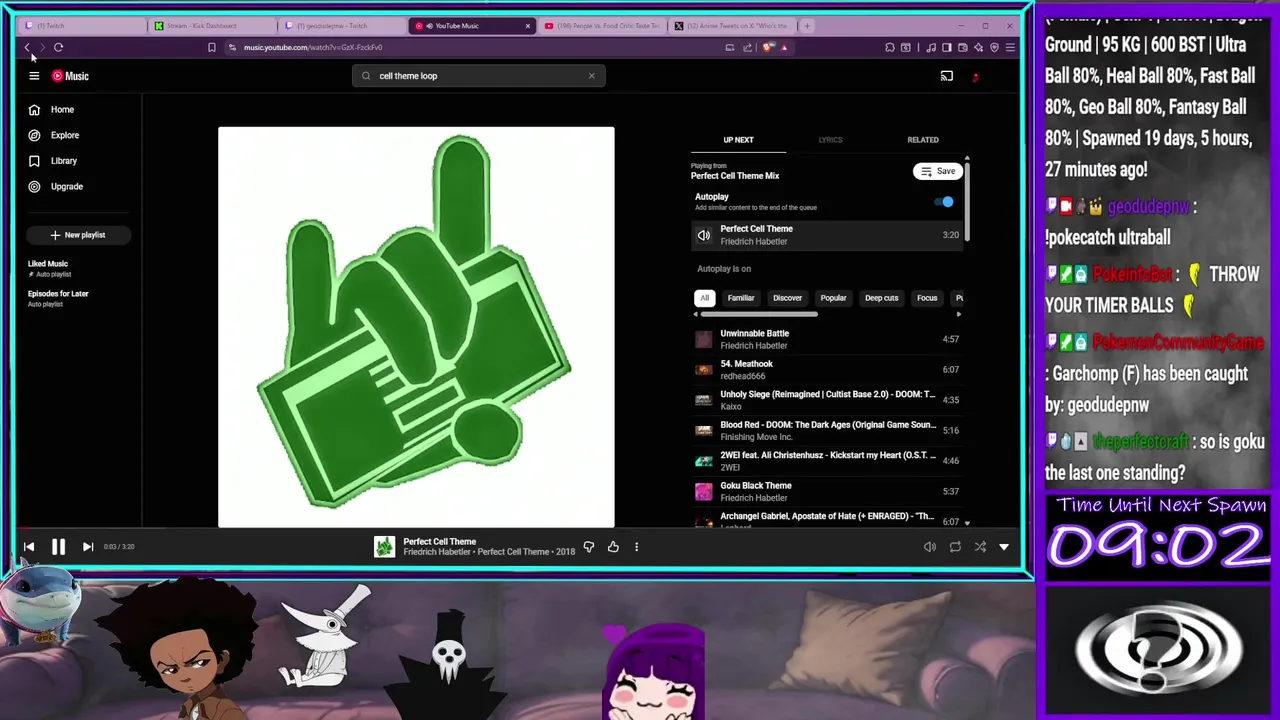
Task: Skip to previous track
Action: (29, 547)
